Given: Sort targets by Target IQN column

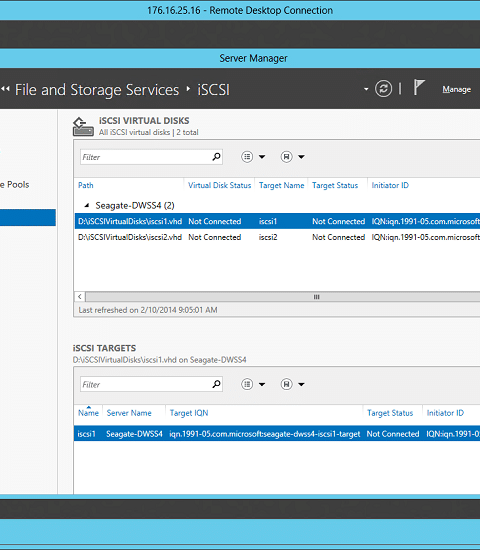Looking at the screenshot, I should pos(189,413).
